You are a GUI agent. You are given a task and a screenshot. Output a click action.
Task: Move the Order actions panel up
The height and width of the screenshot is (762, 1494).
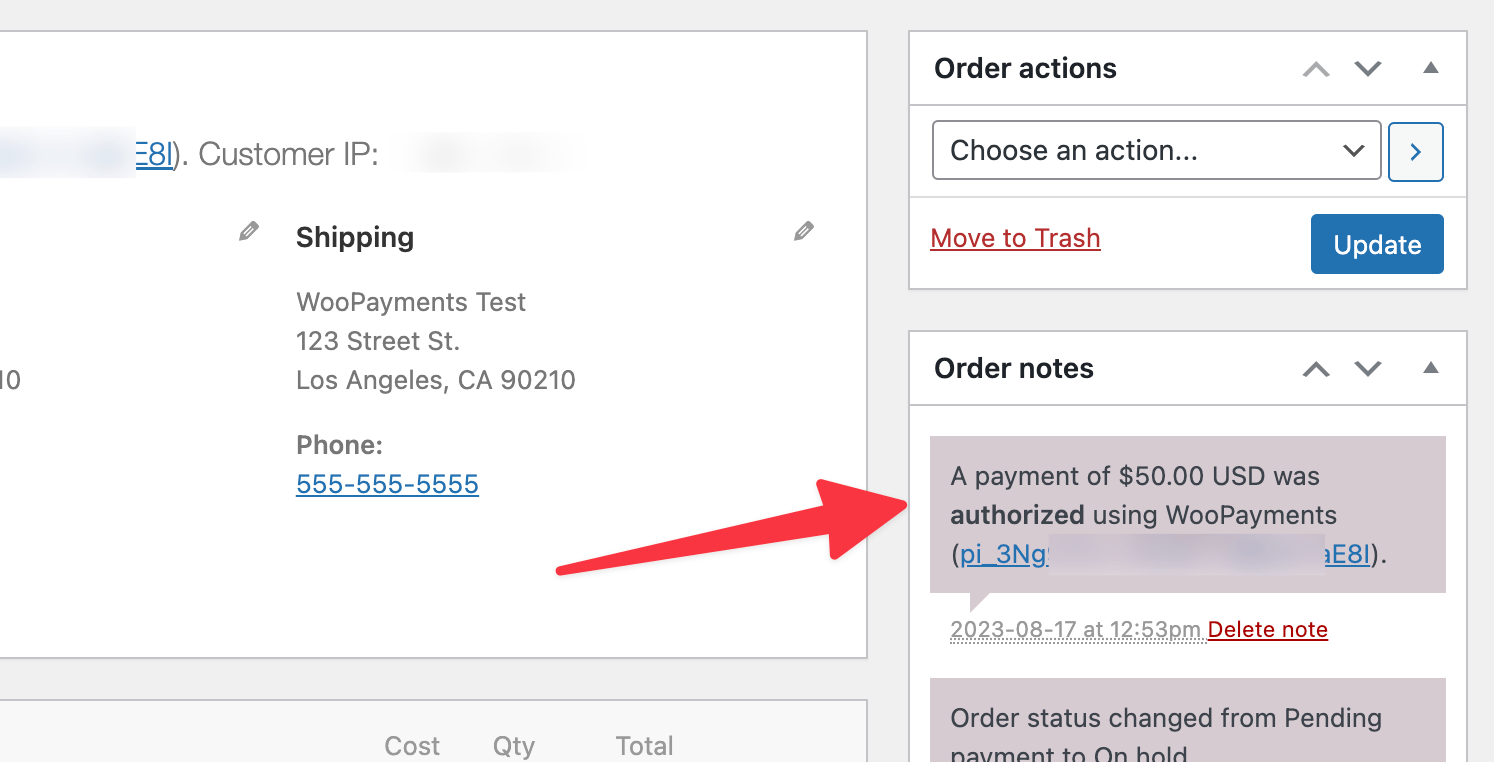click(1315, 69)
